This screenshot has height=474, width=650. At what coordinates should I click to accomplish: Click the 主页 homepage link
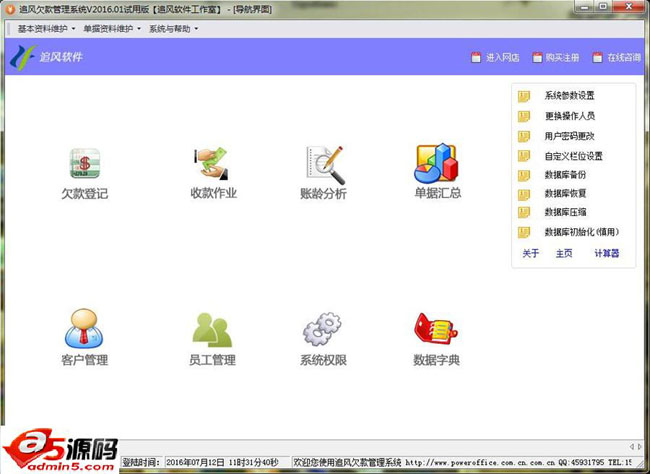564,253
